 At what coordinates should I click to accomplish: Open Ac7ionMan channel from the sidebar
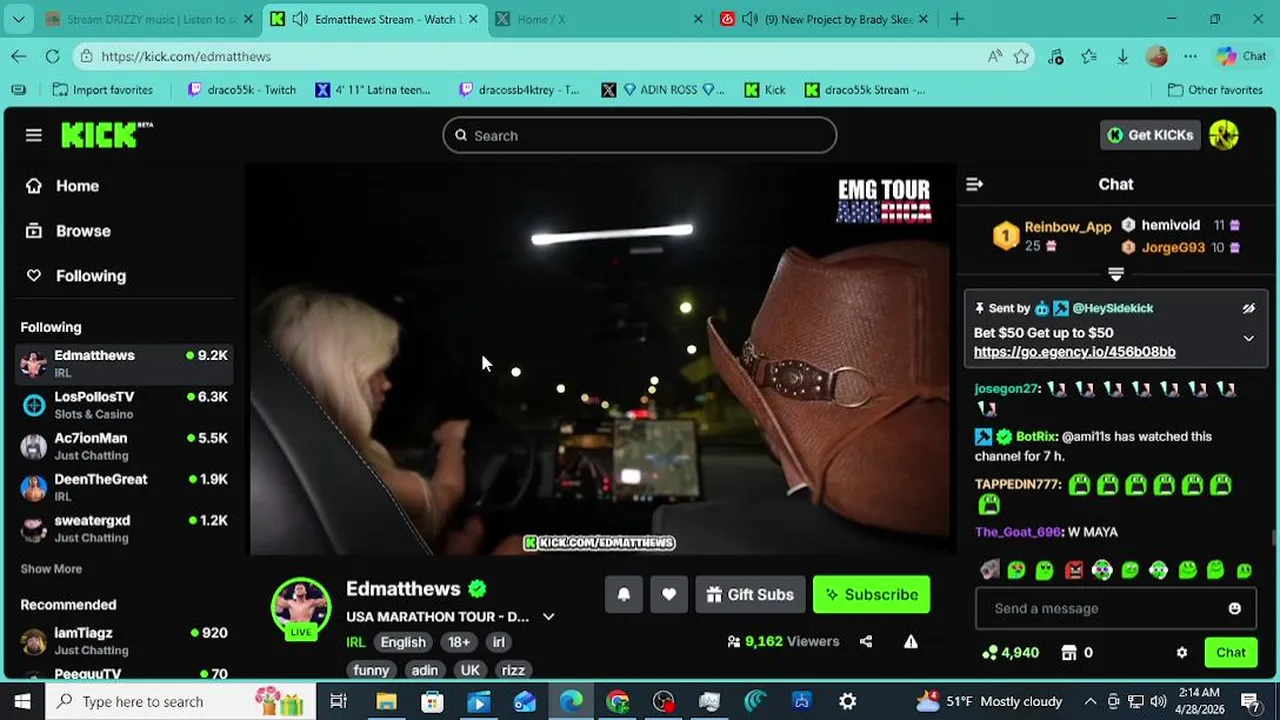point(124,446)
